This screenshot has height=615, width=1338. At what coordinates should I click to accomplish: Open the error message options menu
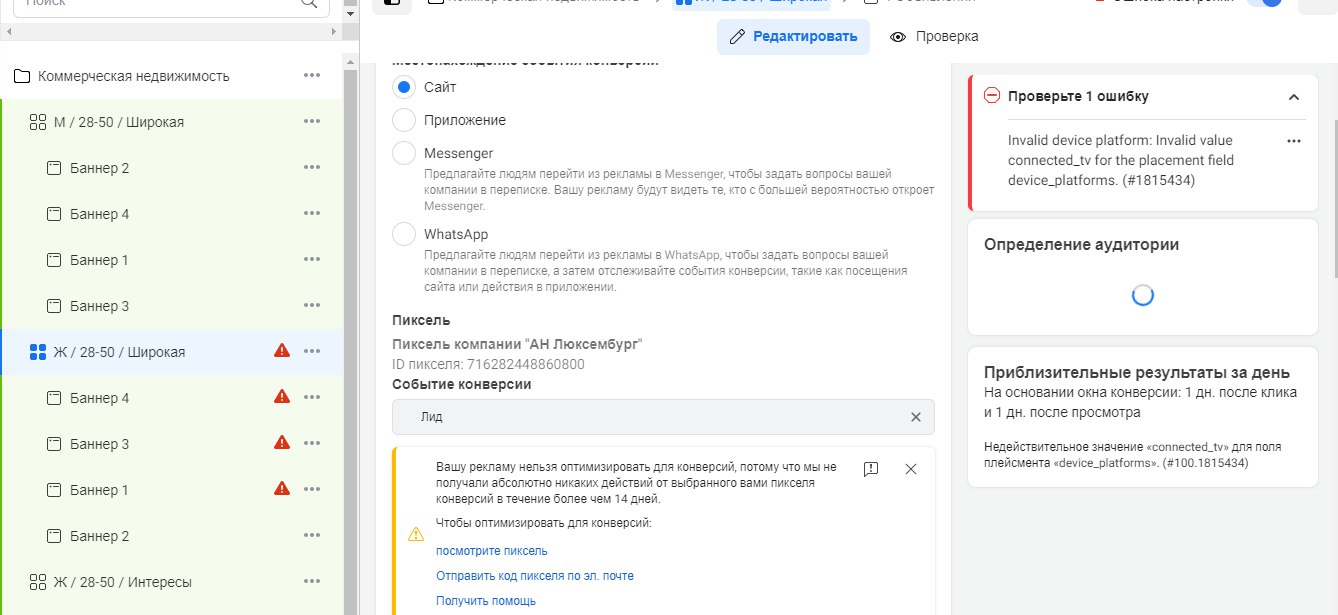(x=1294, y=141)
